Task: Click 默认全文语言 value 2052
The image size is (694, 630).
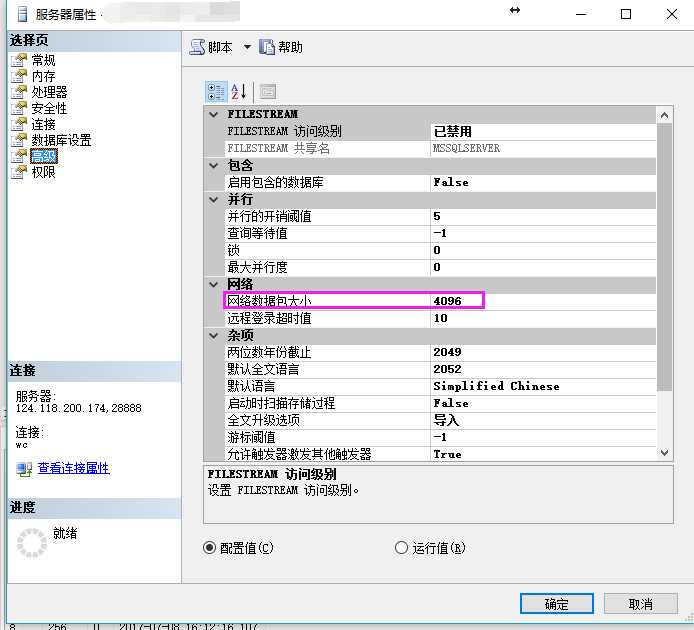Action: [447, 369]
